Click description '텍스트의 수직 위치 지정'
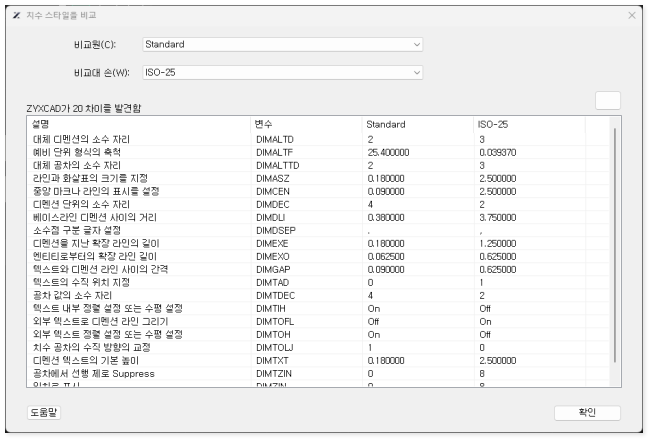 [81, 283]
